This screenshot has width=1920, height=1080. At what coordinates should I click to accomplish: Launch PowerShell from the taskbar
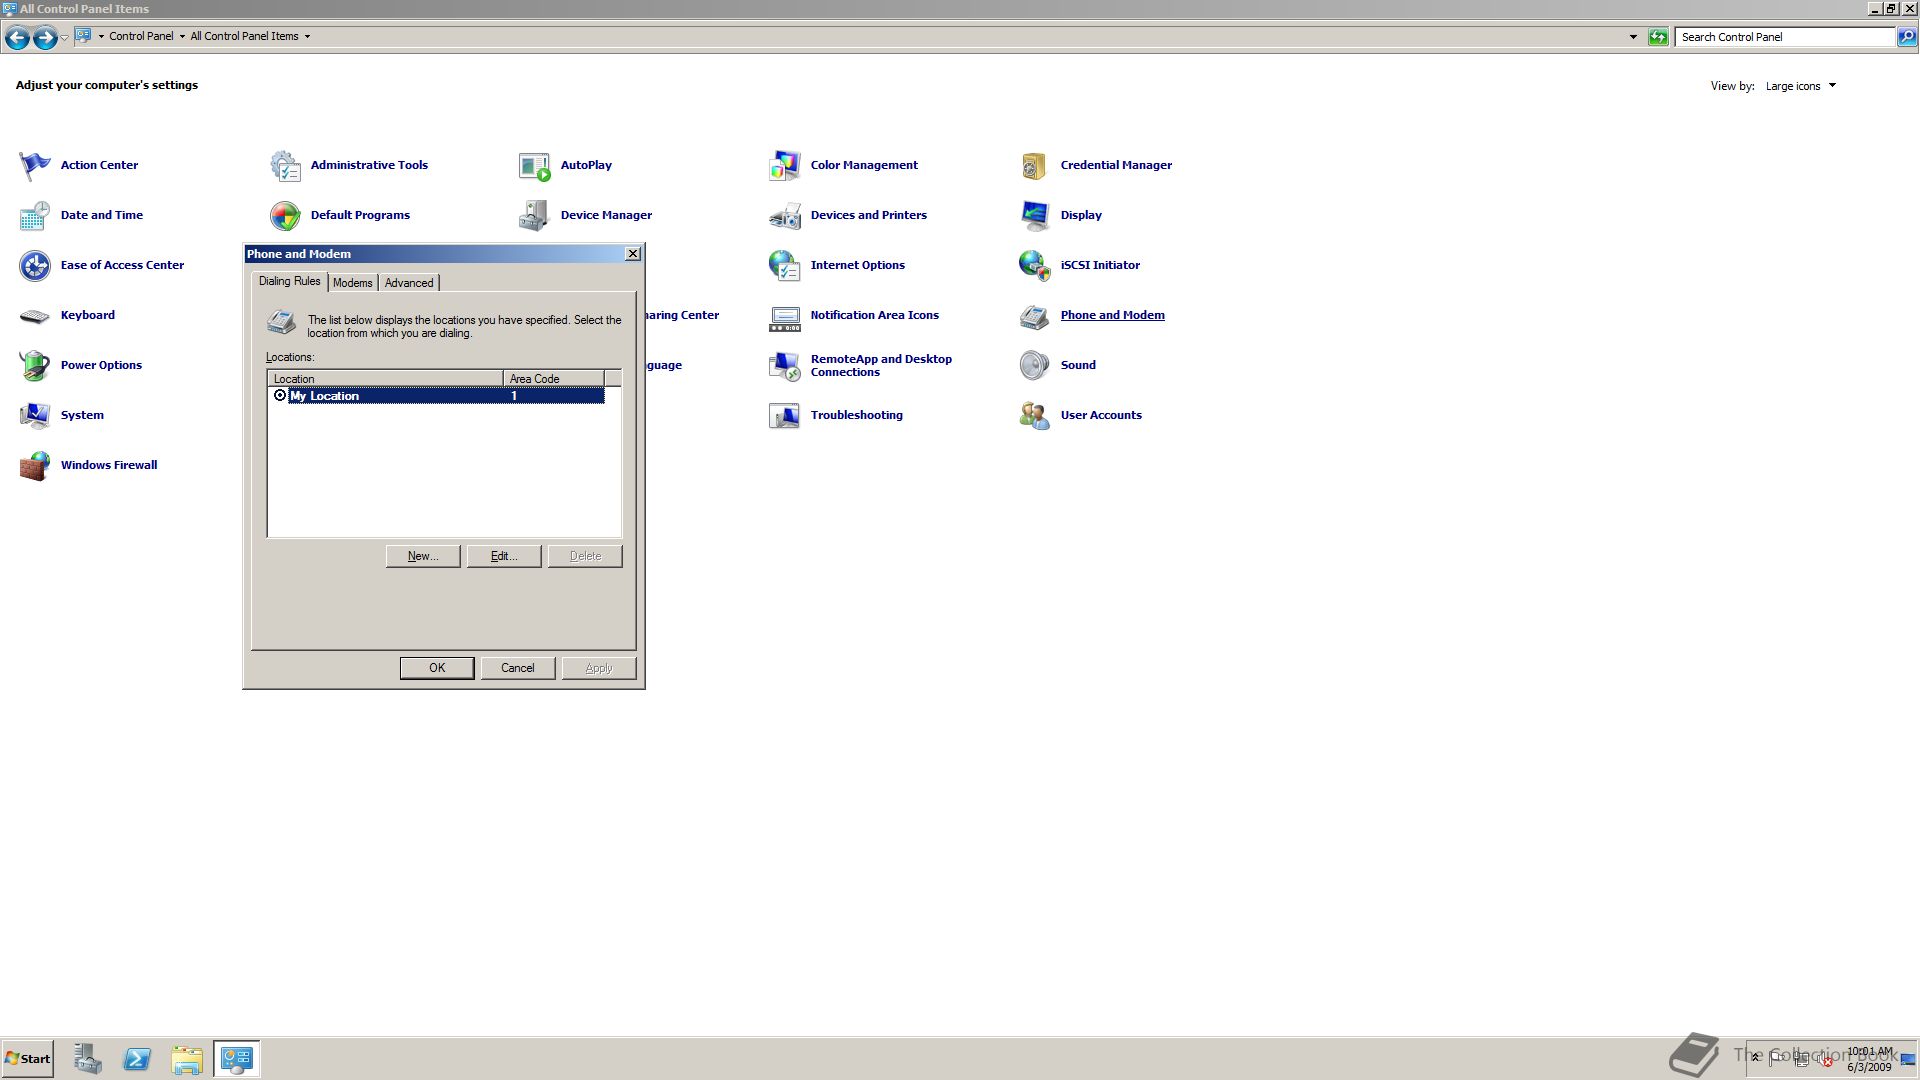137,1059
